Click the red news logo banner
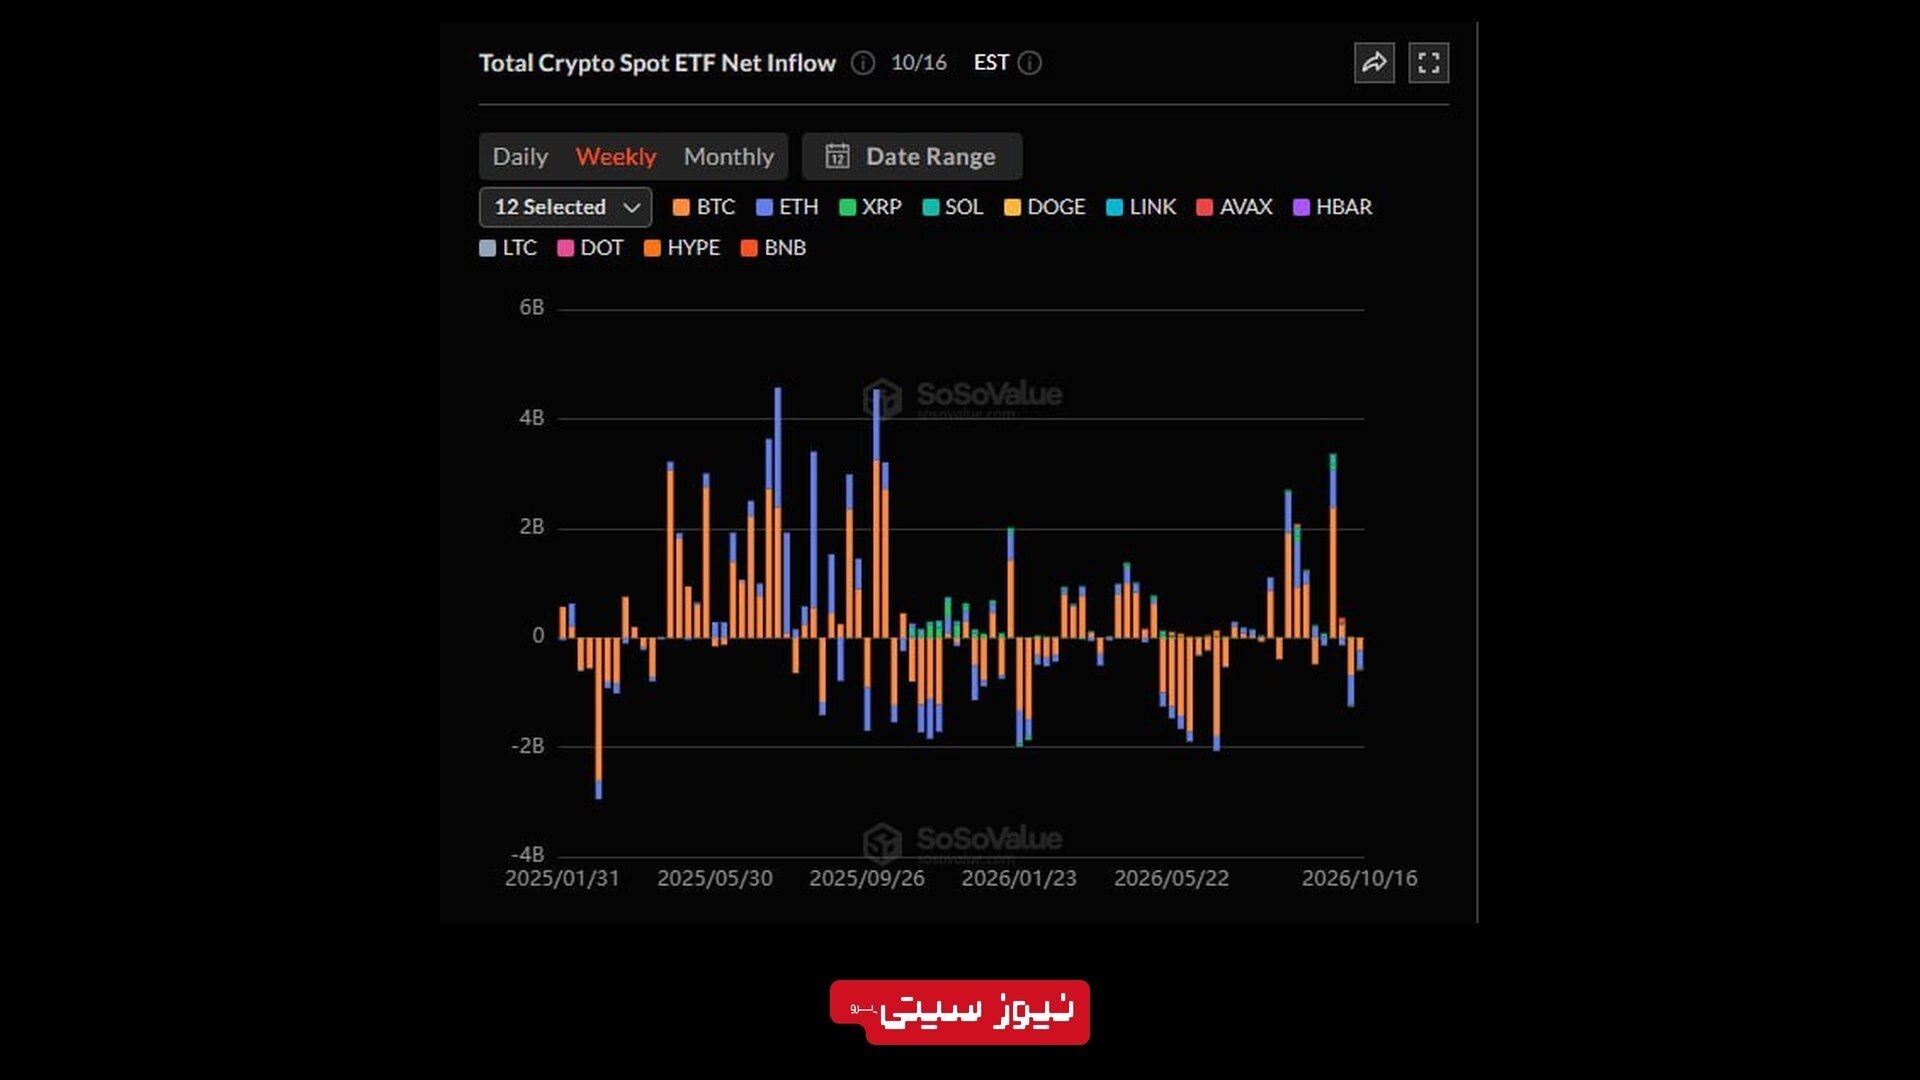The image size is (1920, 1080). [x=960, y=1012]
